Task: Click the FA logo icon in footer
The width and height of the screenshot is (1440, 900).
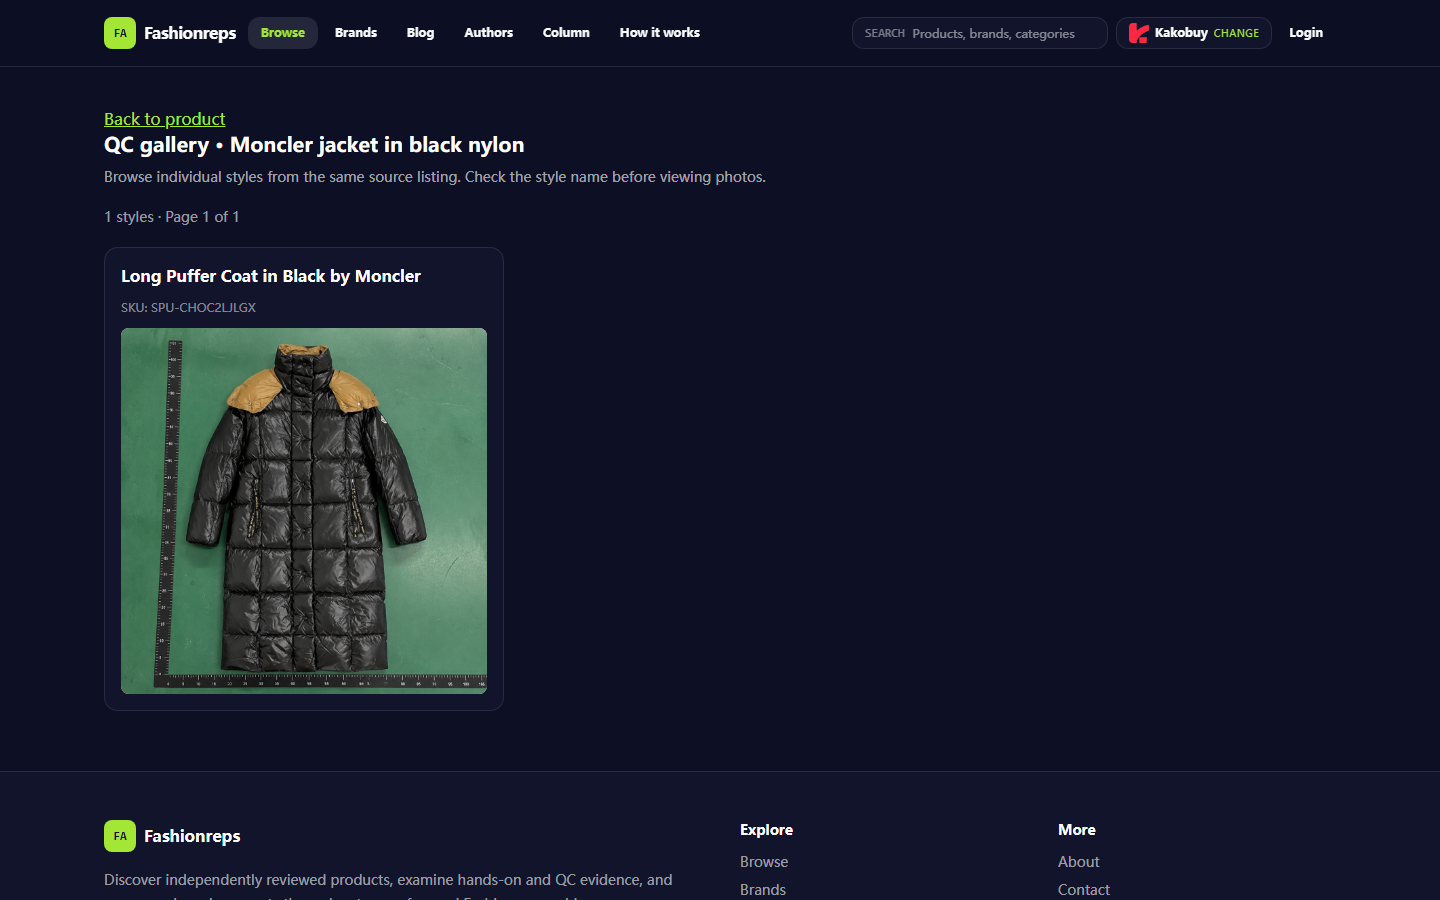Action: click(x=120, y=836)
